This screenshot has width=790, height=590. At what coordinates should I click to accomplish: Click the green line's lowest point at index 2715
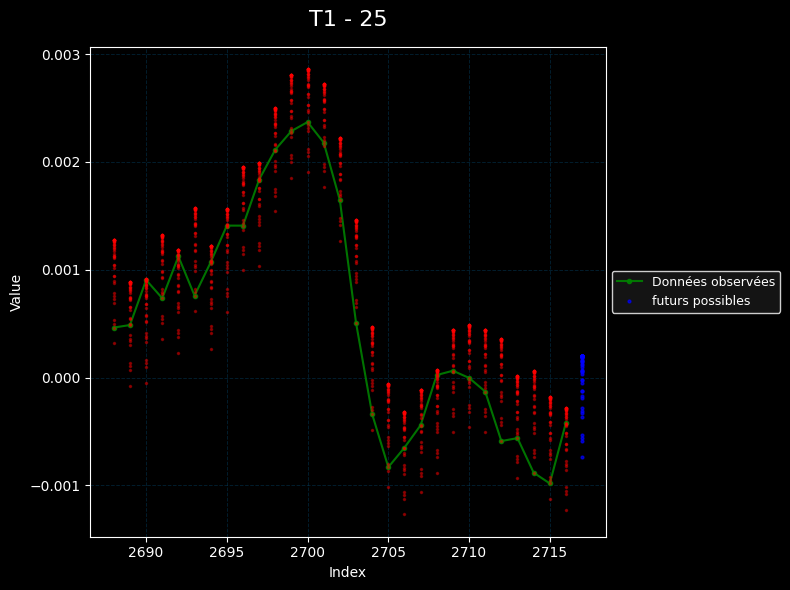(550, 483)
